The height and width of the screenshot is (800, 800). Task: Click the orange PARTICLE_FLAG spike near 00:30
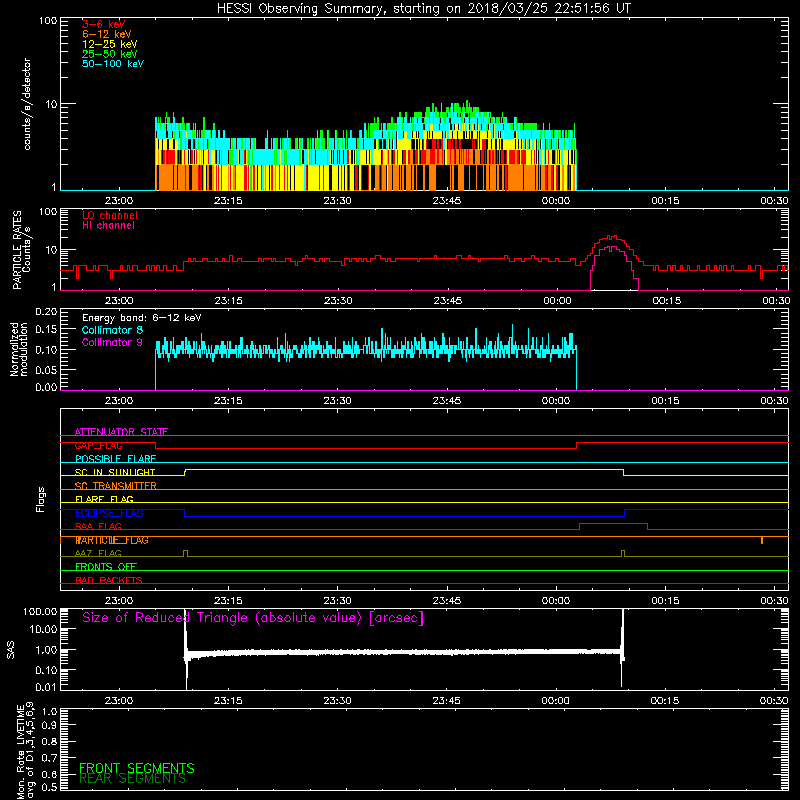click(x=762, y=540)
